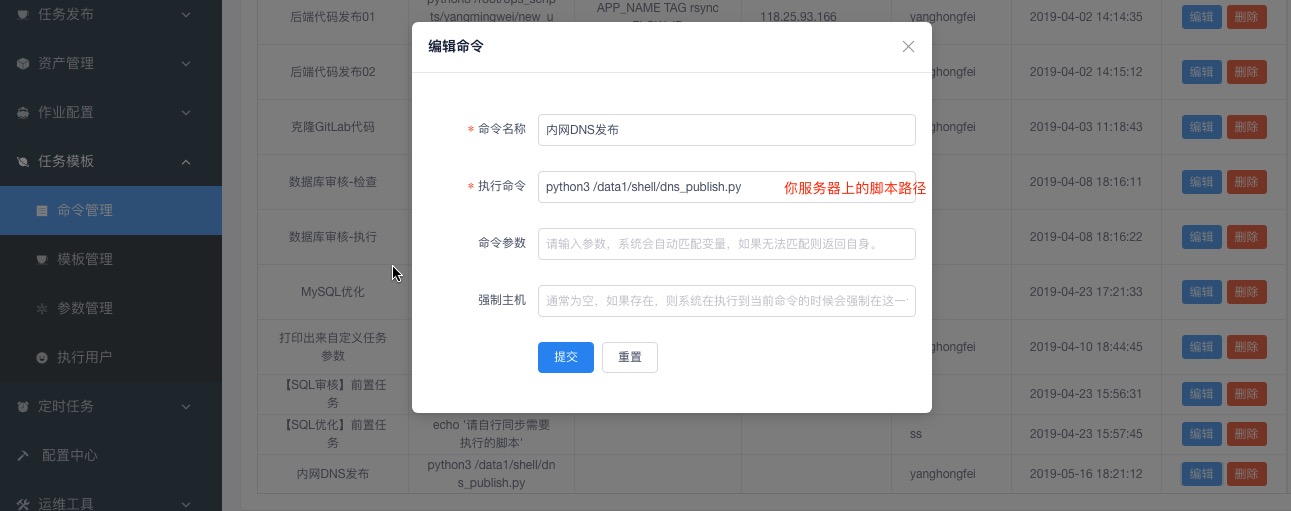The image size is (1291, 511).
Task: Click timestamp 2019-04-23 17:21:33
Action: 1086,292
